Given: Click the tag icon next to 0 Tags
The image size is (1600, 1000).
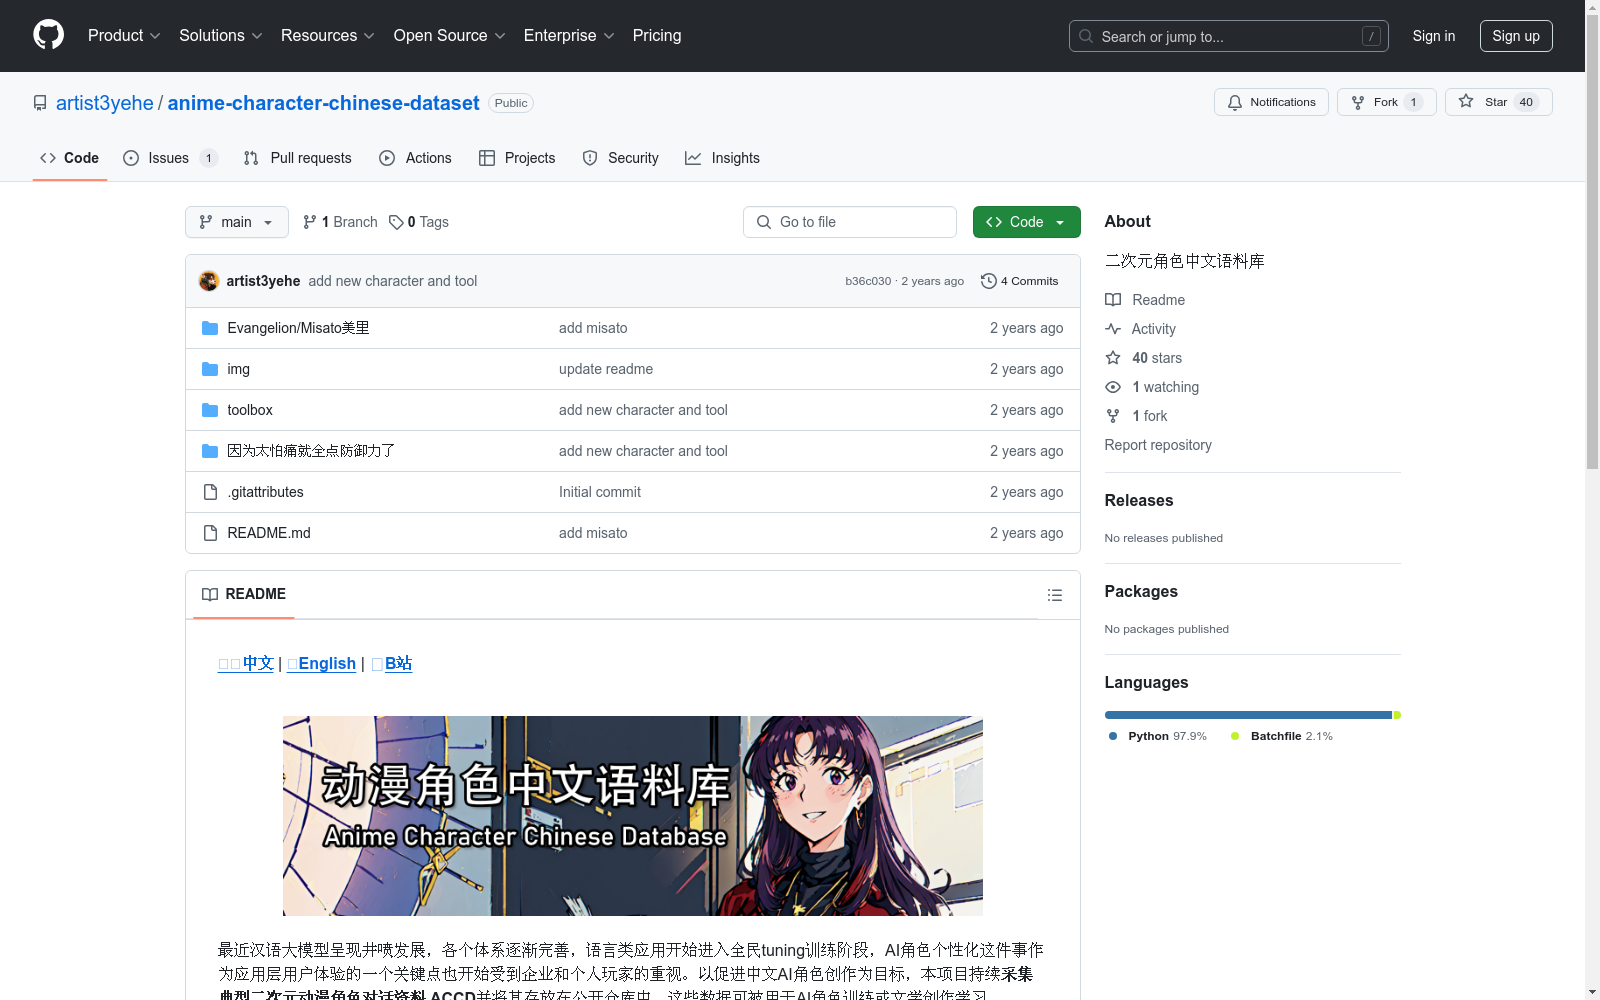Looking at the screenshot, I should tap(396, 222).
